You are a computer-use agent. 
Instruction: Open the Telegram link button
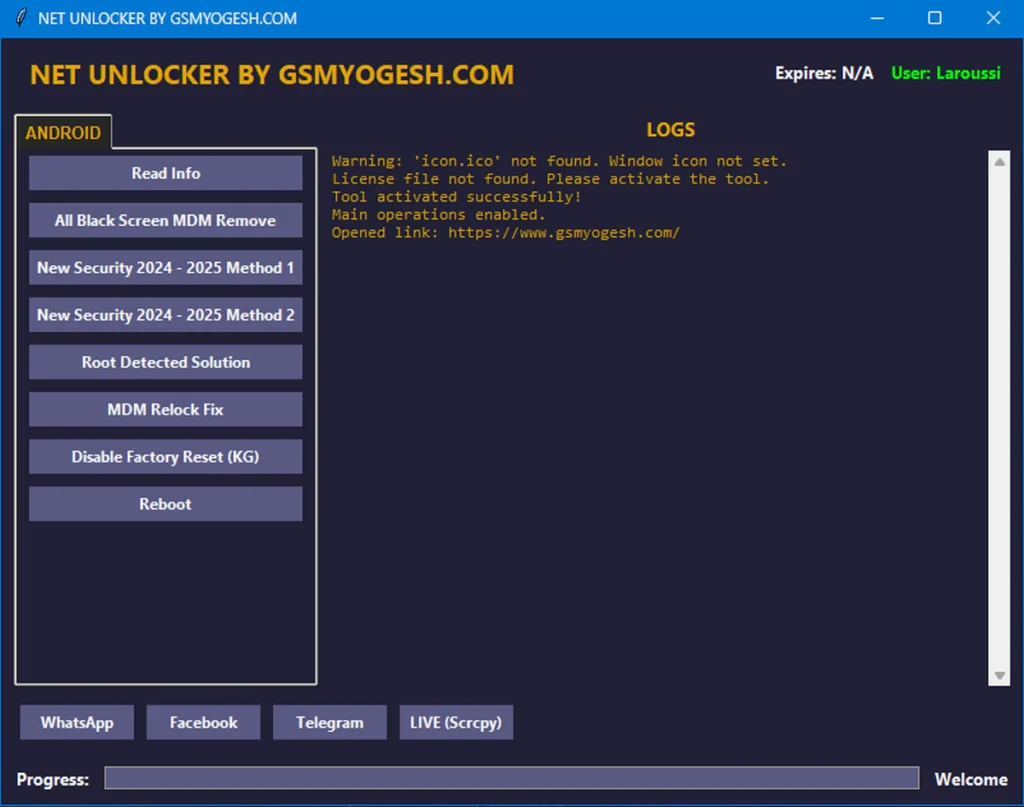330,722
